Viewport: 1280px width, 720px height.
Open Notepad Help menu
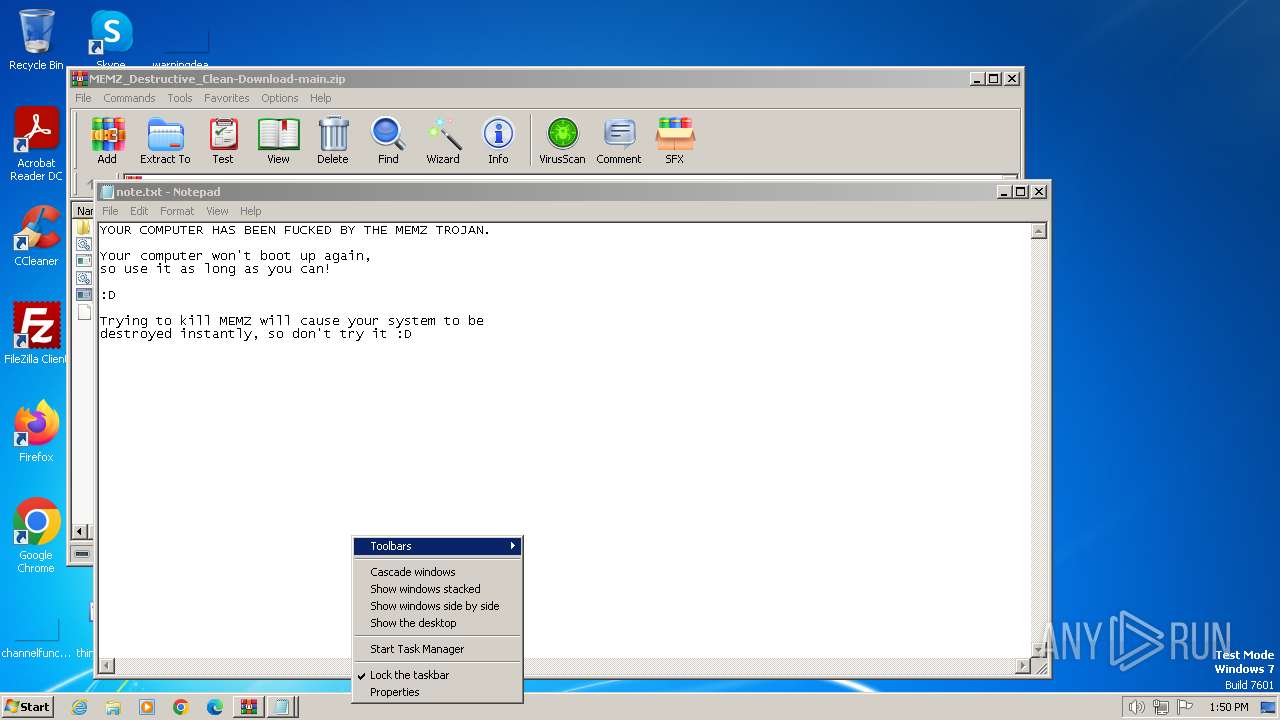coord(251,211)
